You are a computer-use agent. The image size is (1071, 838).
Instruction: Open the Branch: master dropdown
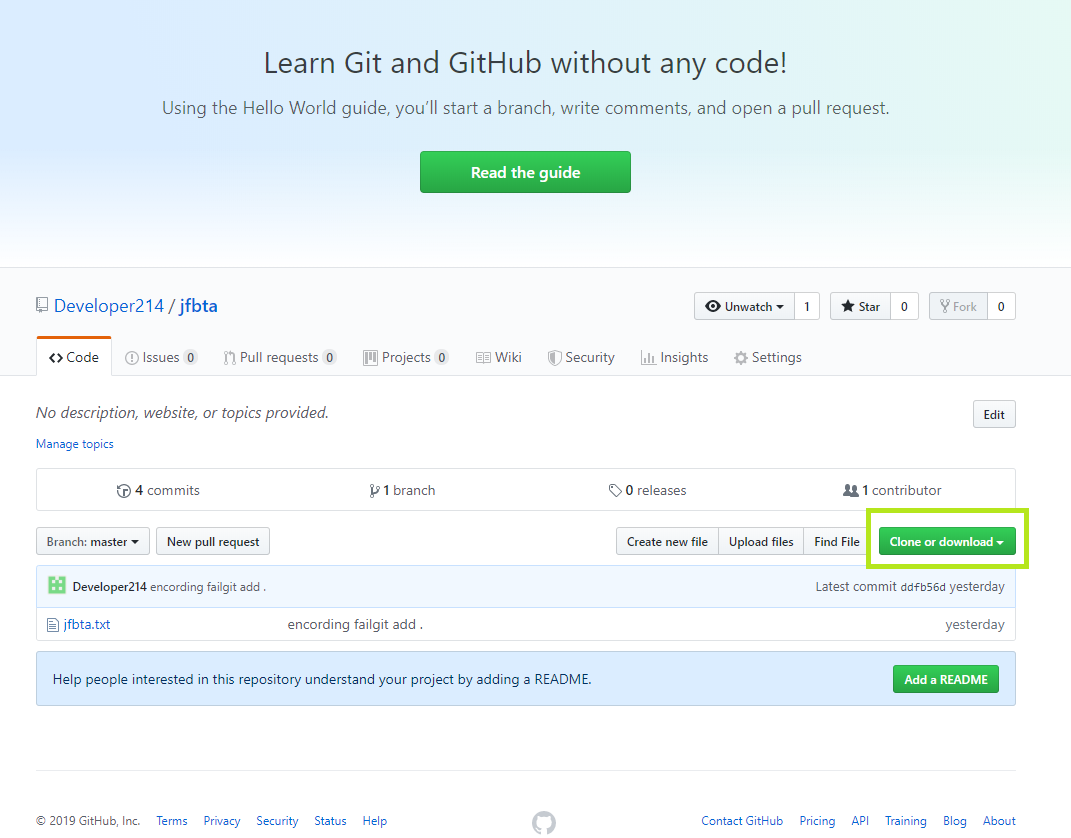tap(93, 542)
